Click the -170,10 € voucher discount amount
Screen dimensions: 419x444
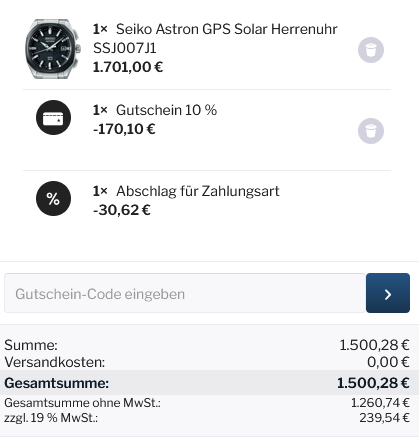pyautogui.click(x=124, y=129)
